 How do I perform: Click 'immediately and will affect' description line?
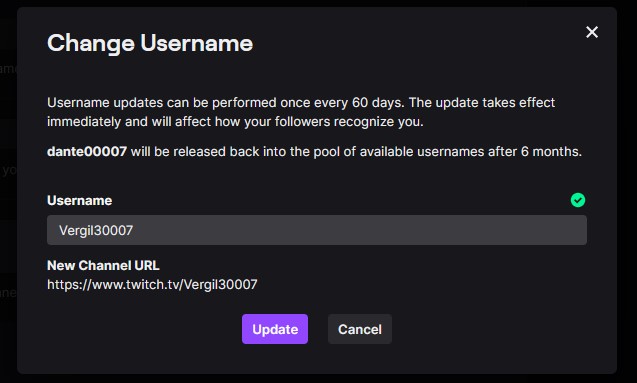(x=129, y=121)
